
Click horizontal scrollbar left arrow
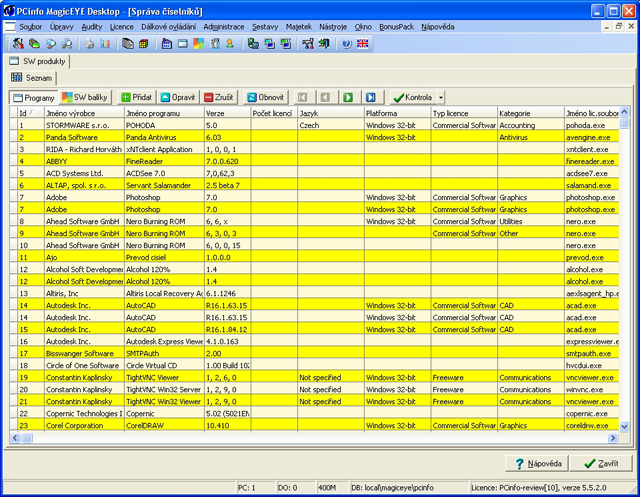point(15,438)
